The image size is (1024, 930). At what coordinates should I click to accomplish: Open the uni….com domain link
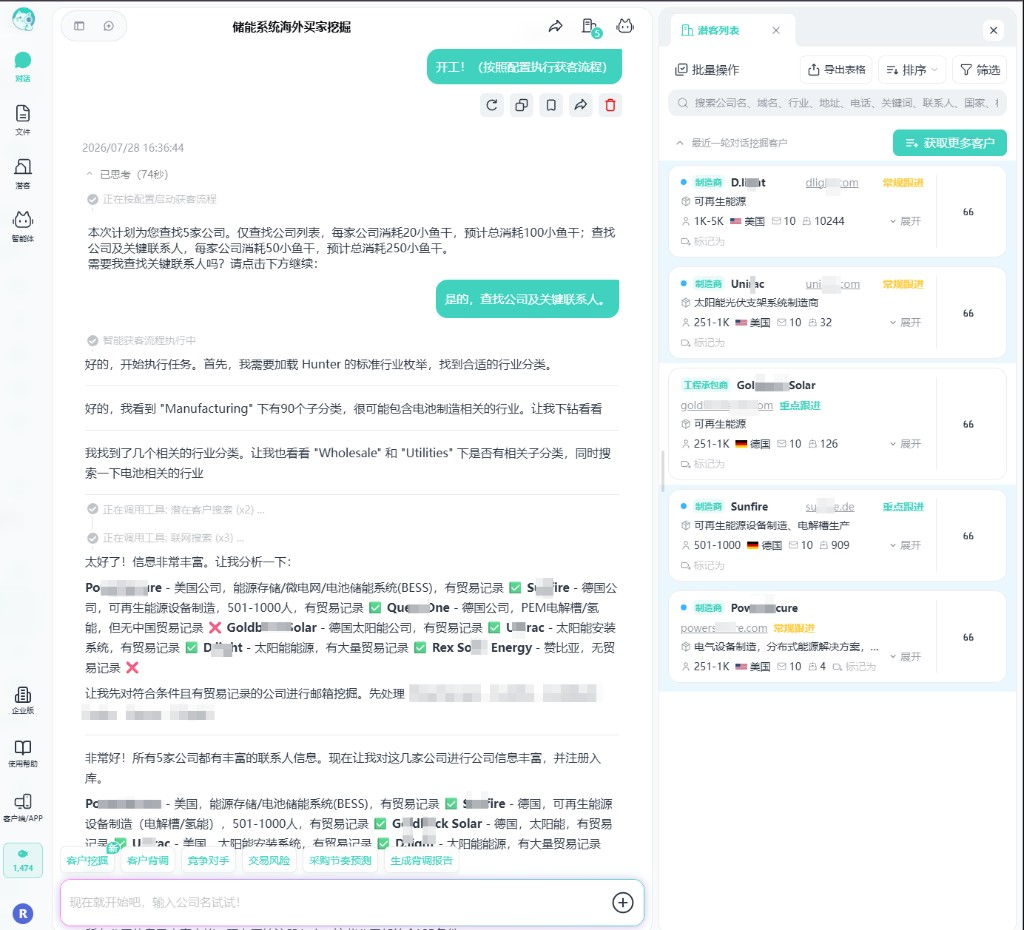click(833, 284)
